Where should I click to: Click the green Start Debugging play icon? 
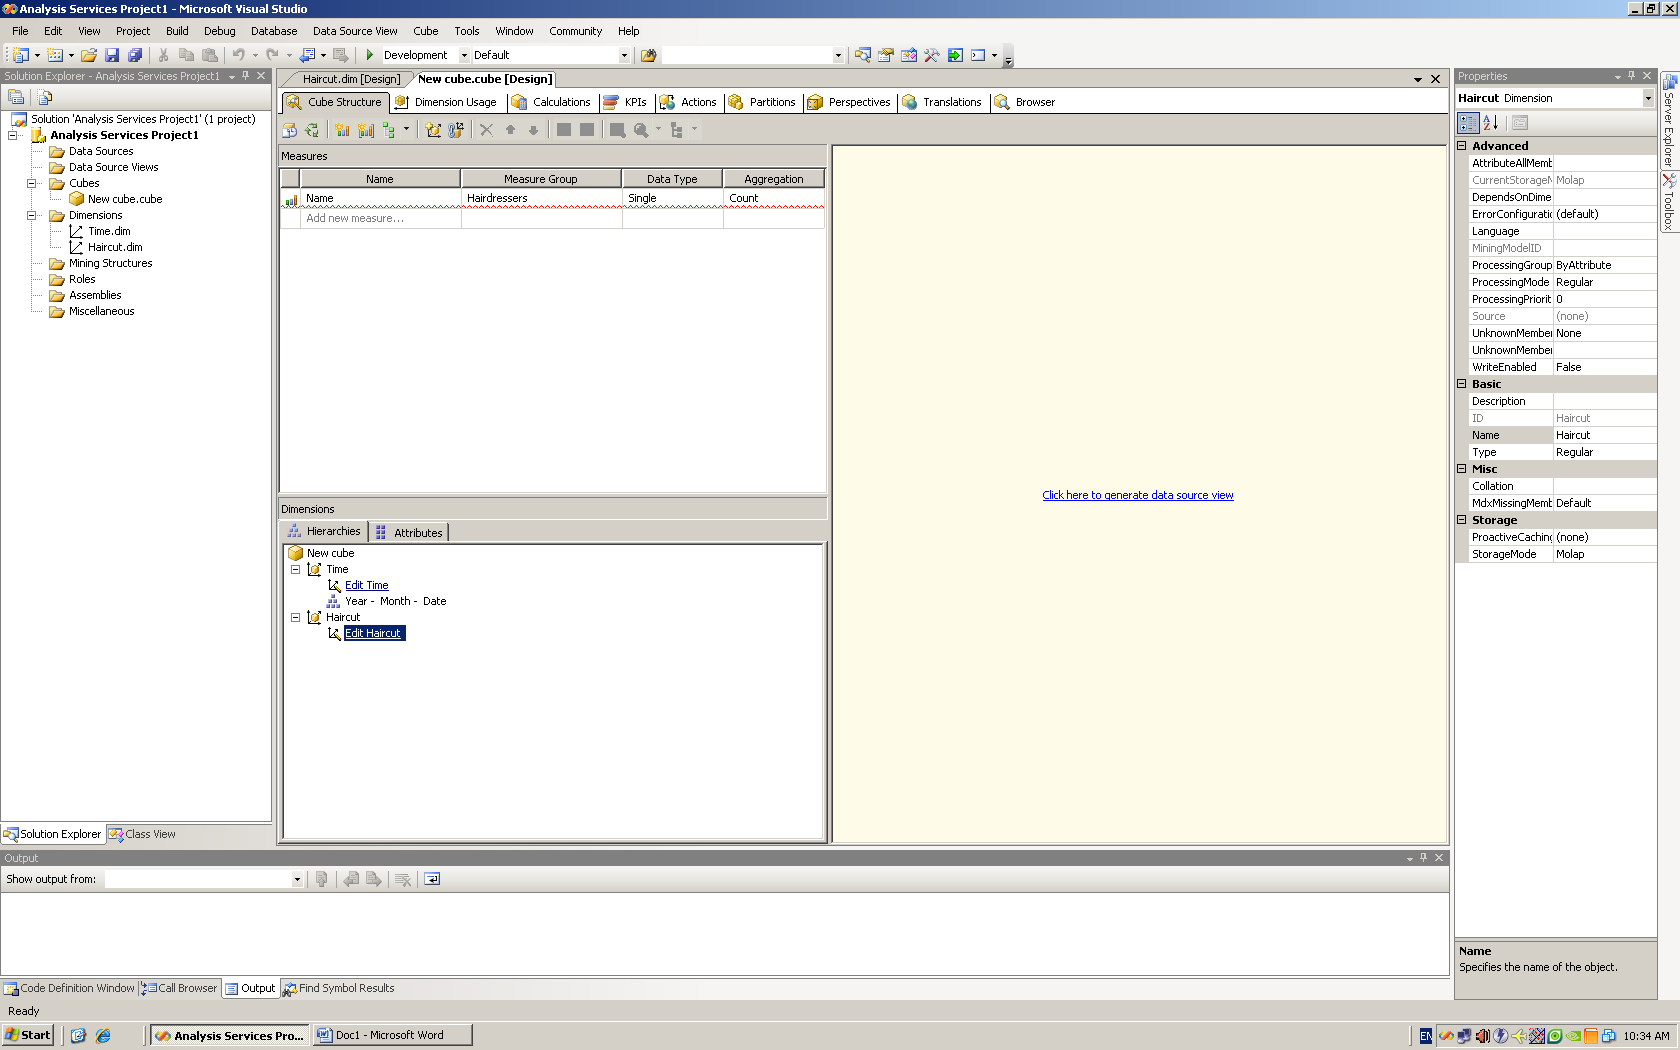point(370,55)
